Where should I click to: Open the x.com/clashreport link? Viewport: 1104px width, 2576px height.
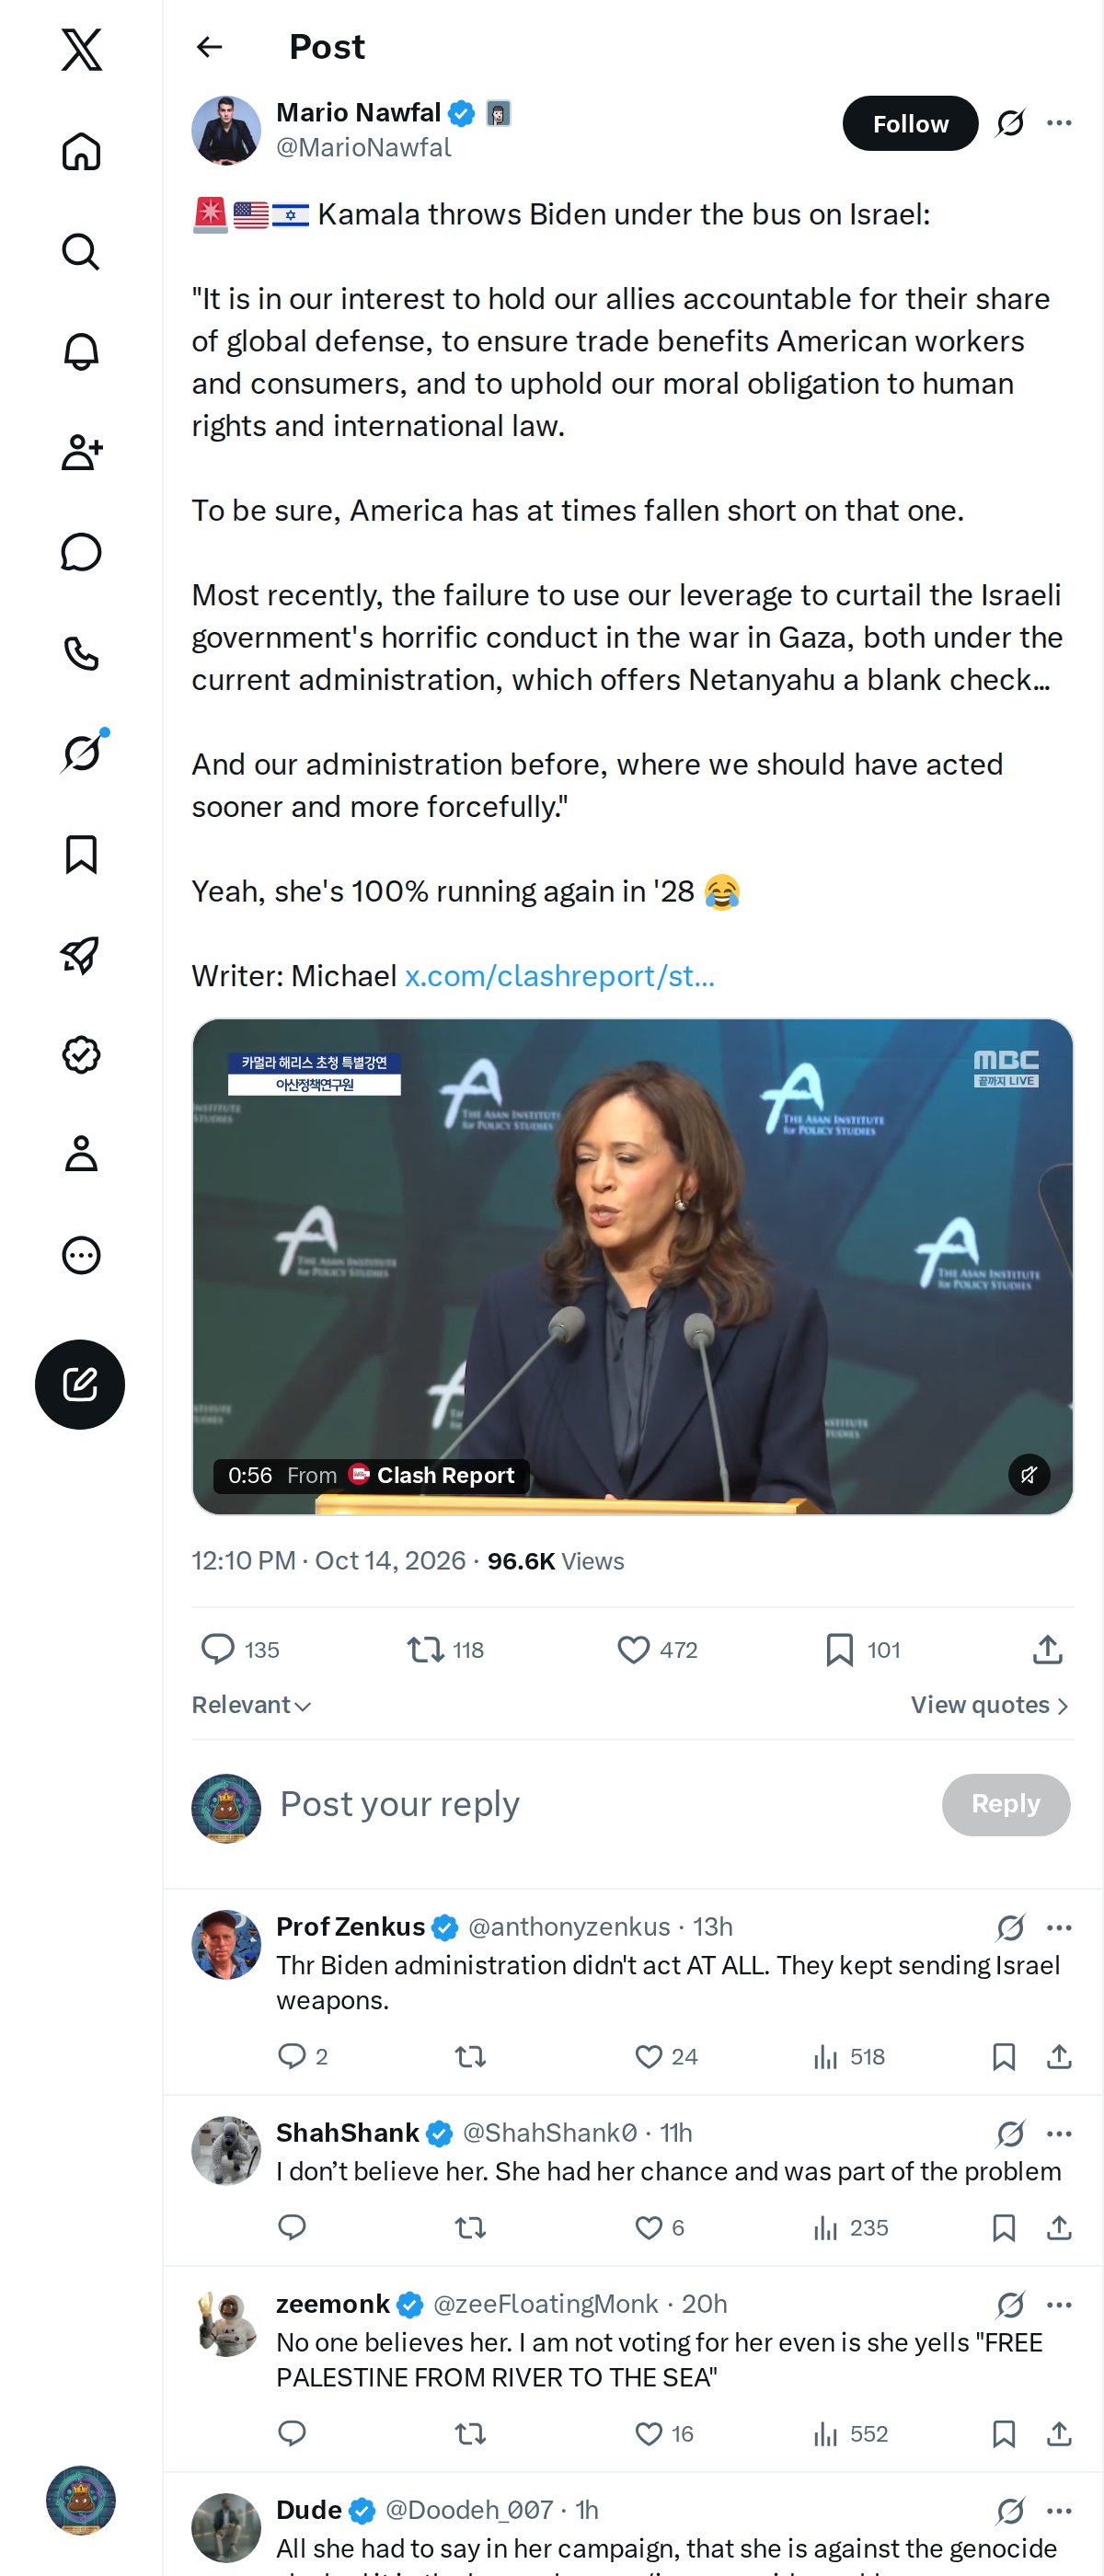click(x=559, y=976)
